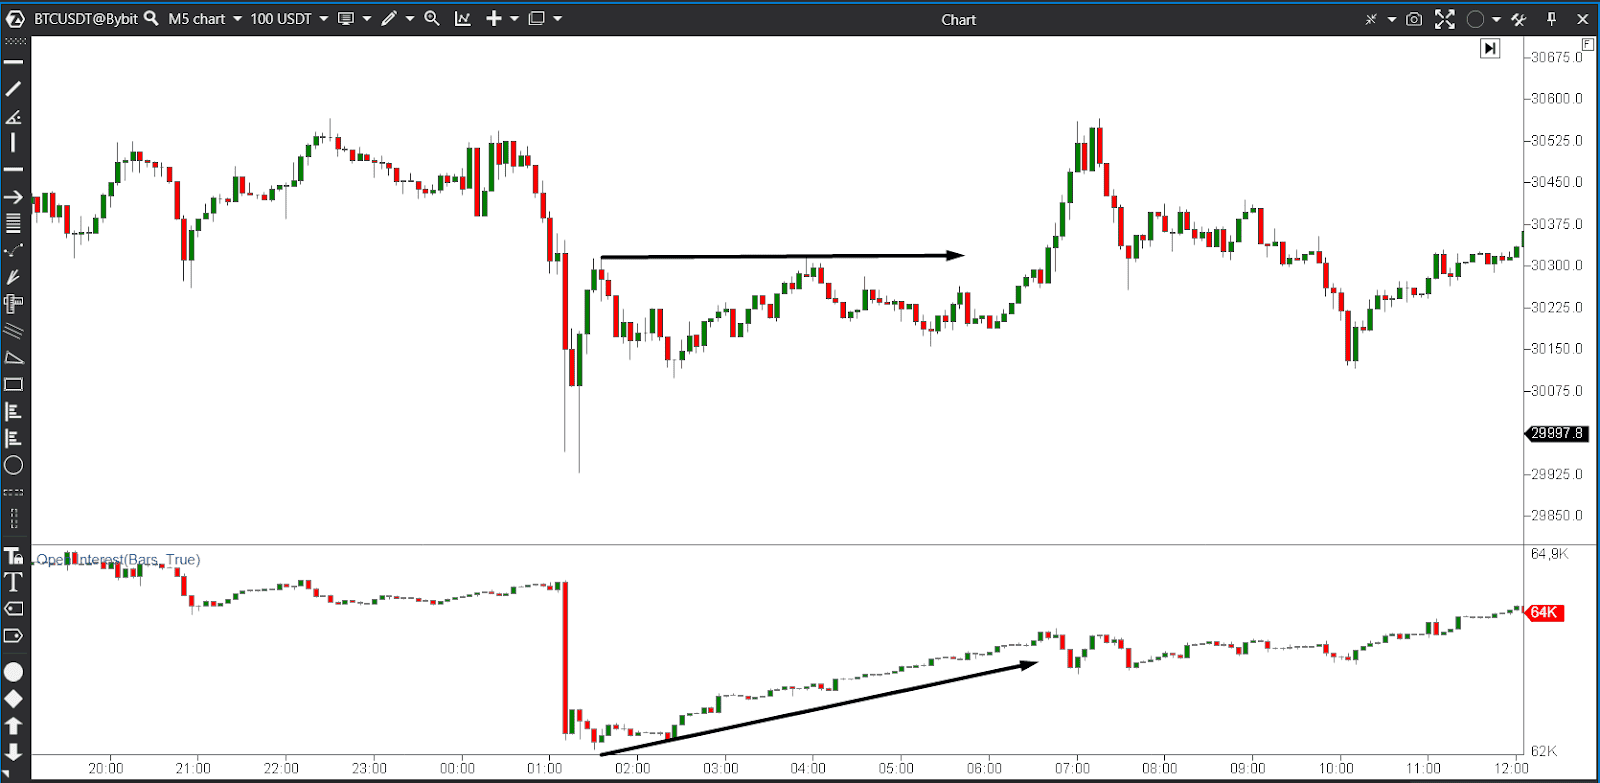Click the window layout square icon
1600x783 pixels.
[x=537, y=18]
